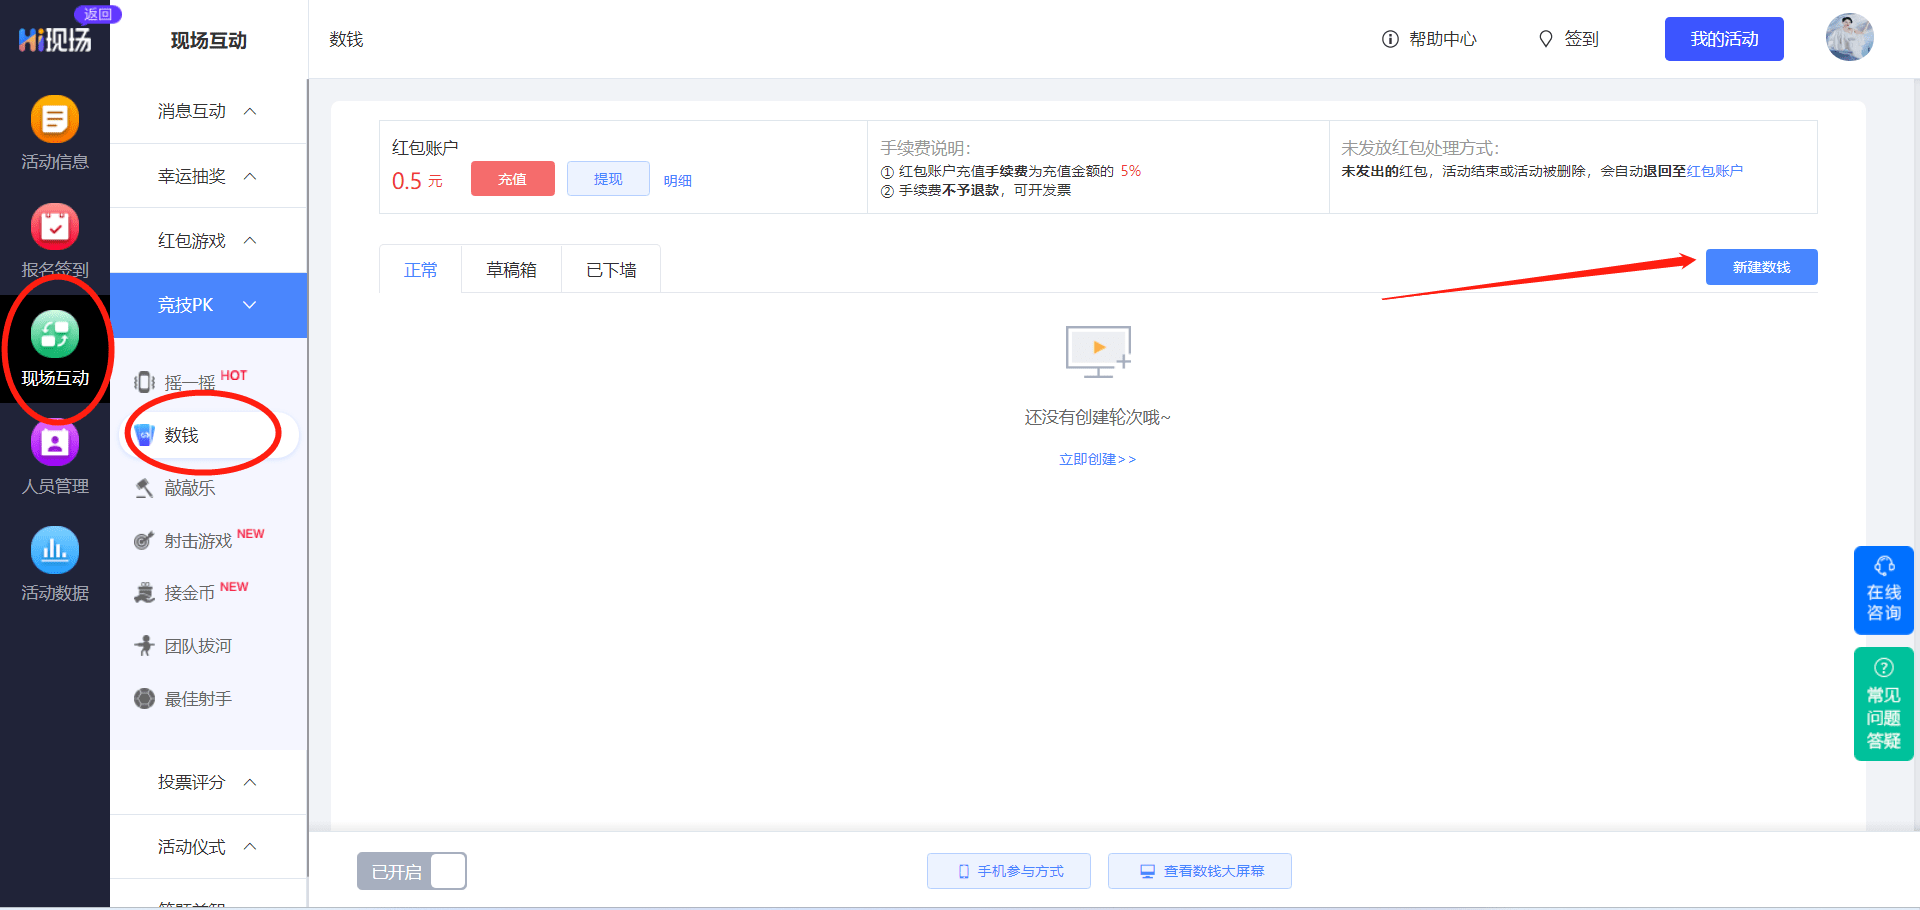Screen dimensions: 1920x910
Task: Open the 活动数据 chart icon
Action: [55, 551]
